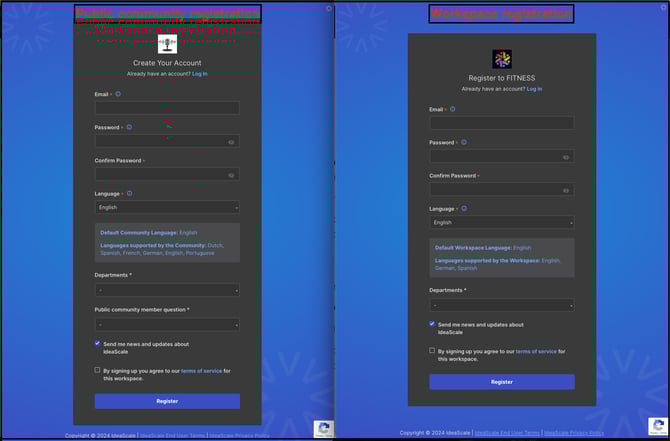670x441 pixels.
Task: Open Language dropdown on Create Your Account form
Action: coord(167,207)
